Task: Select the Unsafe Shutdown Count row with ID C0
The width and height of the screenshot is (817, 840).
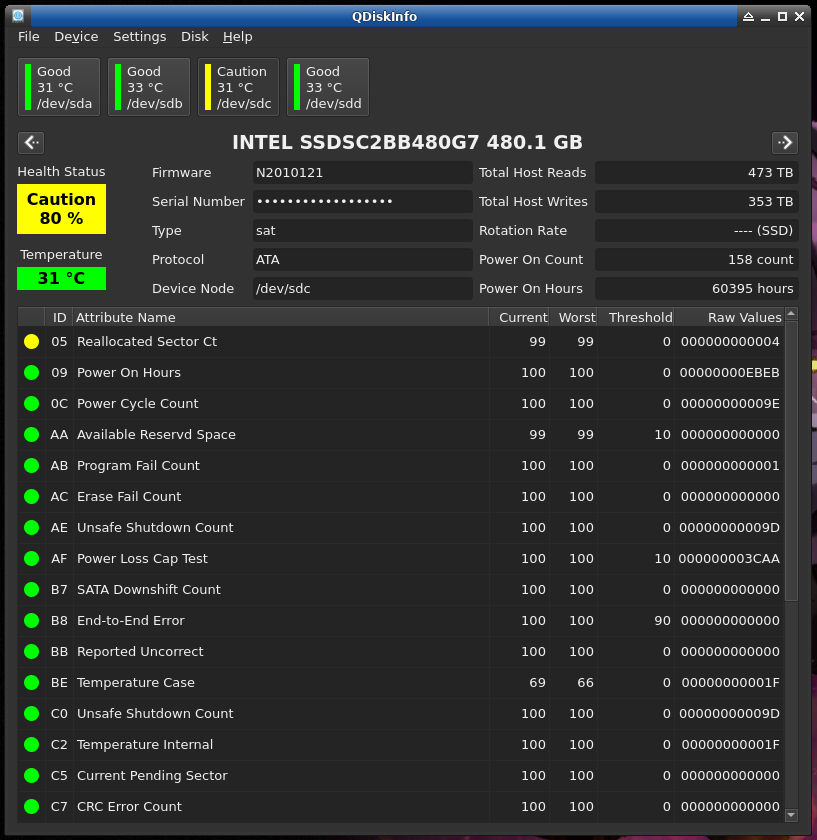Action: pyautogui.click(x=401, y=714)
